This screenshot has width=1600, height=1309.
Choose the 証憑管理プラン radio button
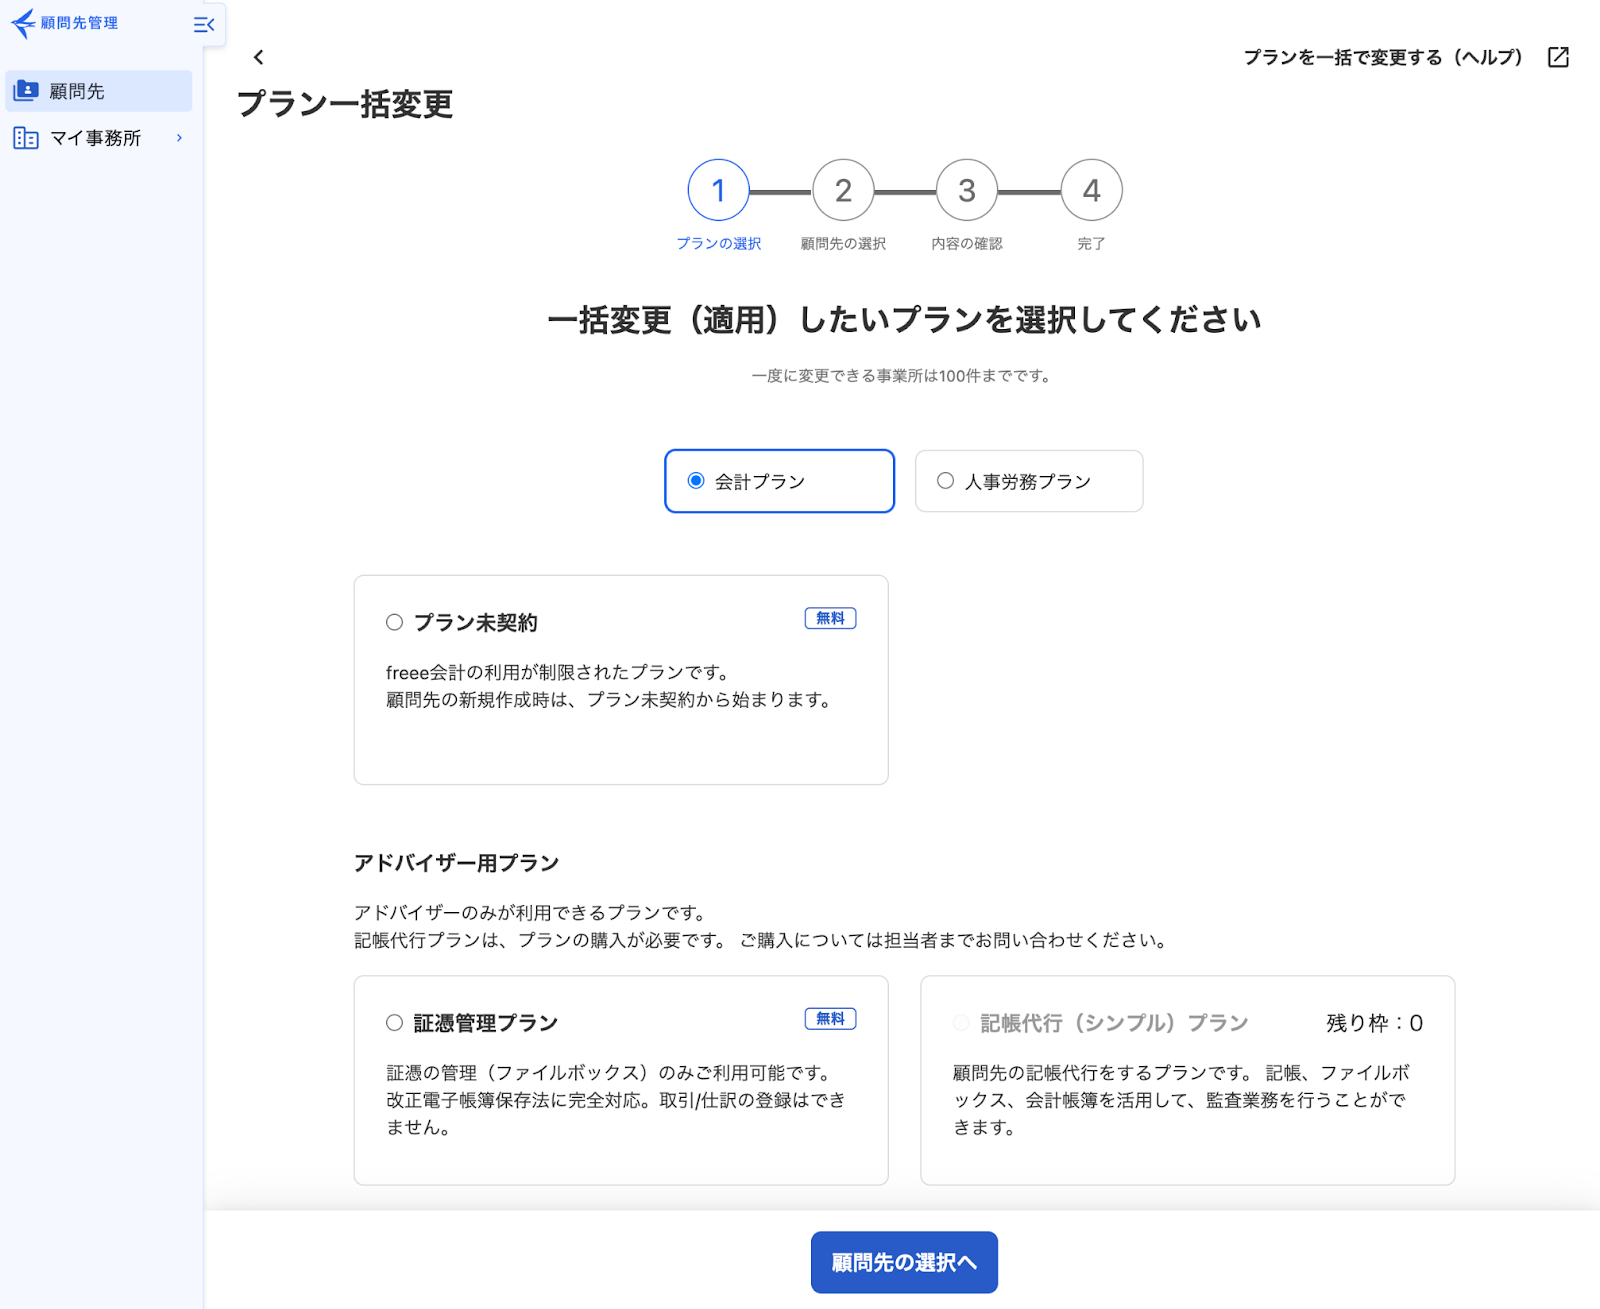pos(395,1022)
